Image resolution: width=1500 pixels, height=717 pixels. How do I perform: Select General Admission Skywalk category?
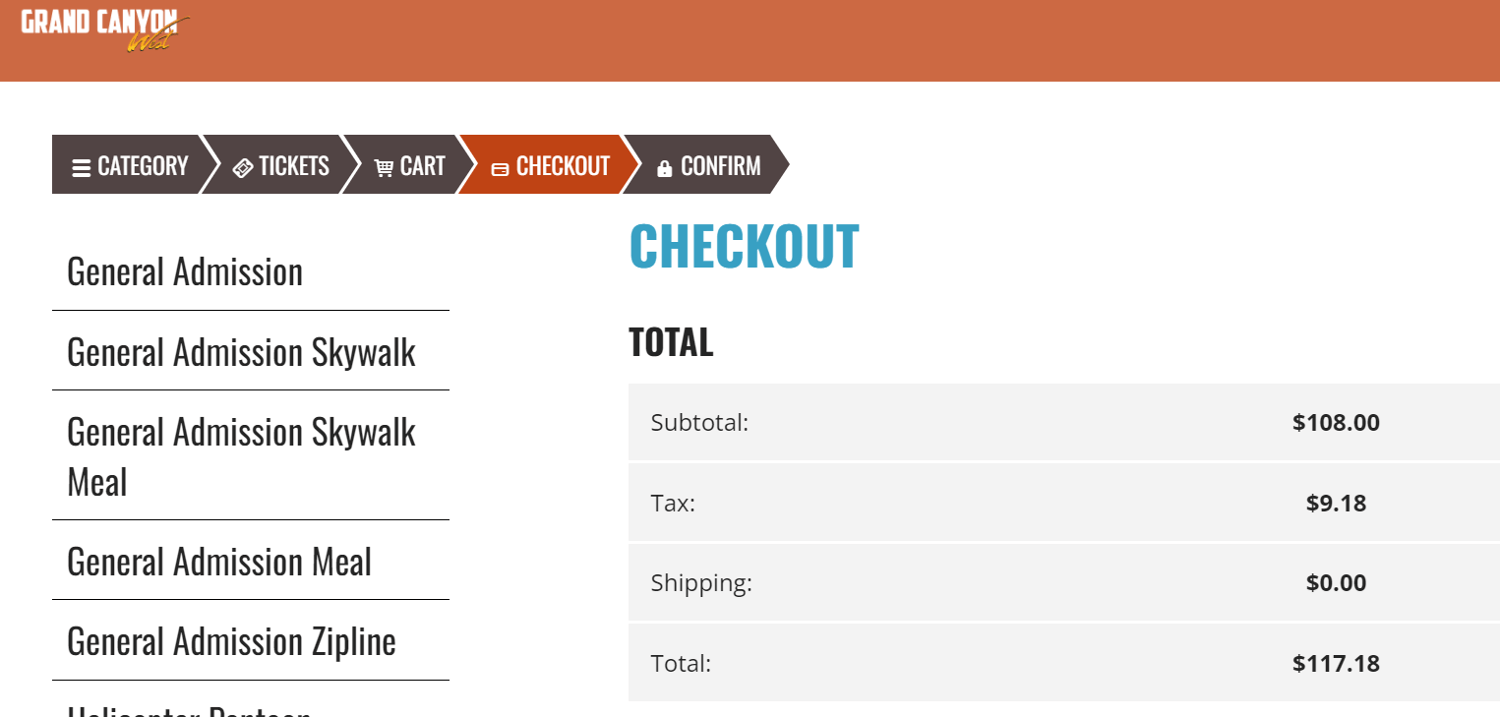[x=240, y=351]
